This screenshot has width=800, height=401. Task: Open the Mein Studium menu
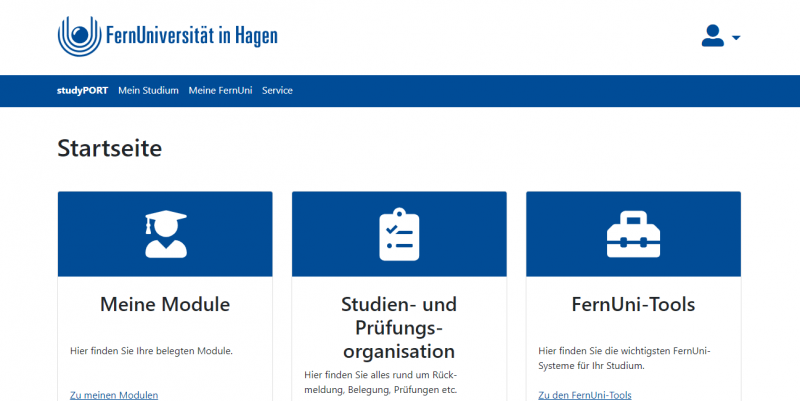[148, 90]
